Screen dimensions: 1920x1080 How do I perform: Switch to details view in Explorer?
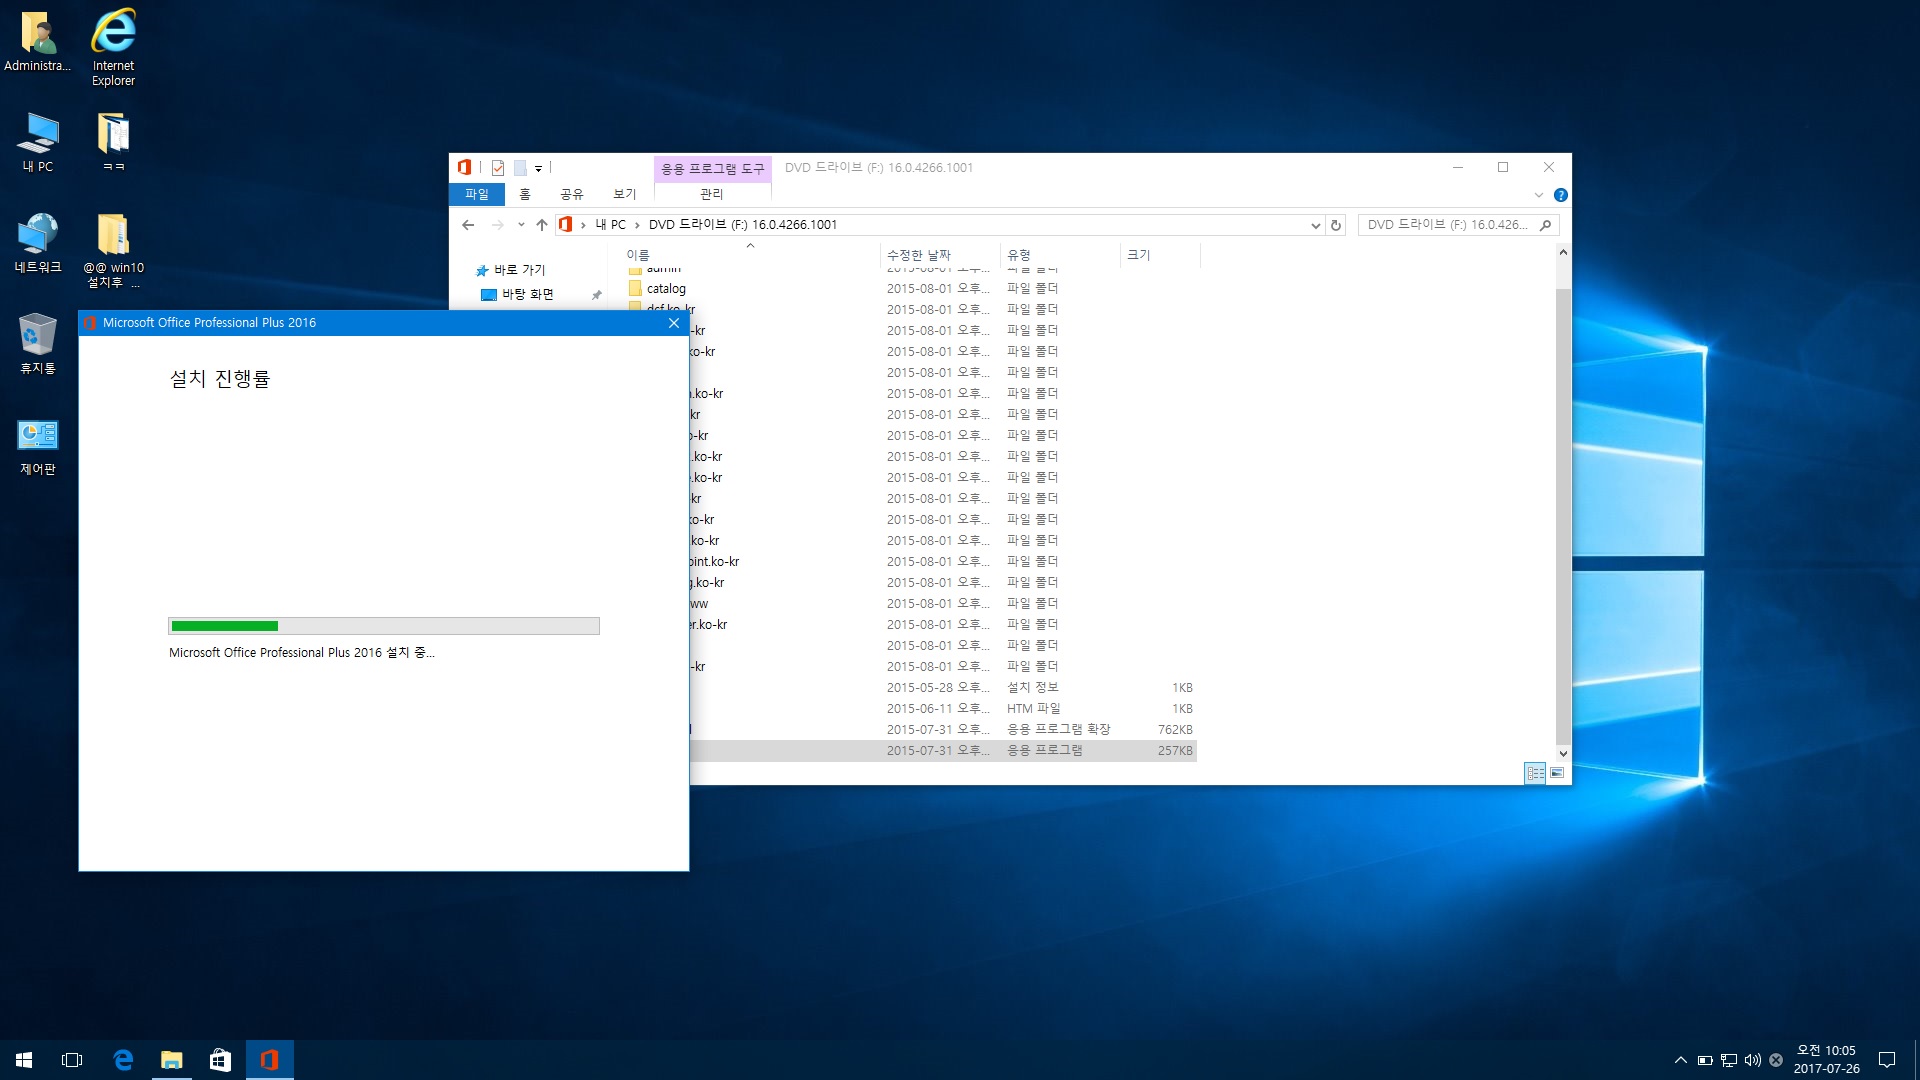click(1535, 773)
